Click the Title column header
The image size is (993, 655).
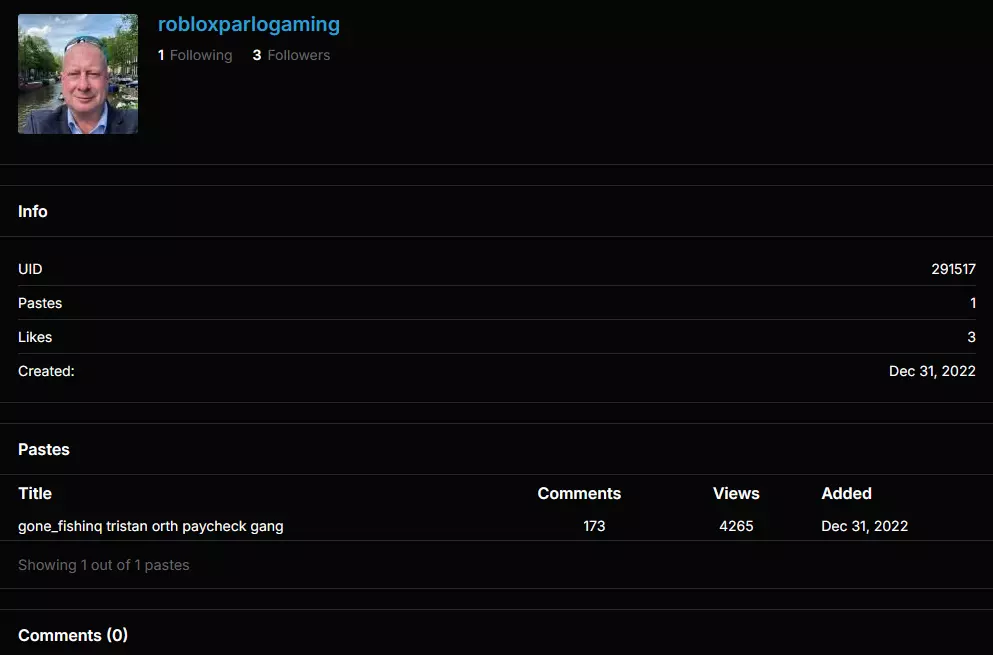pos(35,493)
